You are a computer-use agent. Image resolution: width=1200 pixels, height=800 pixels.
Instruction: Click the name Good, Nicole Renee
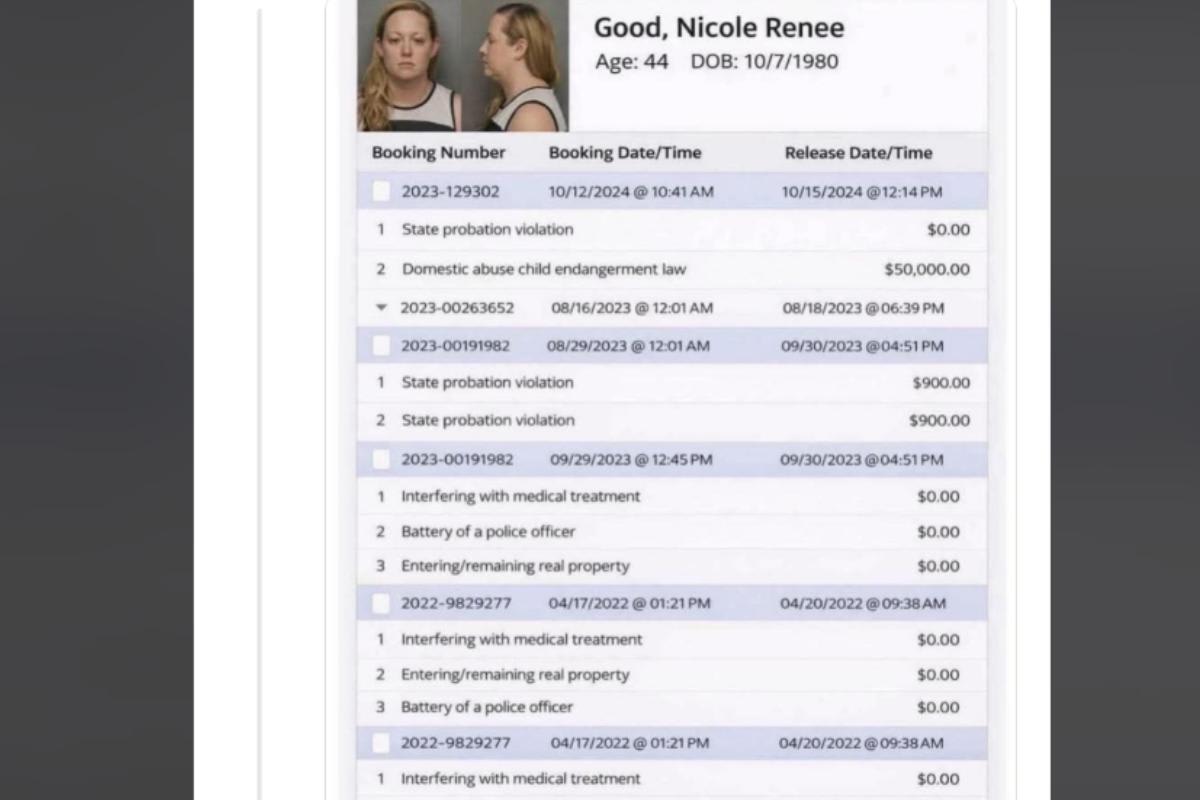pos(719,28)
